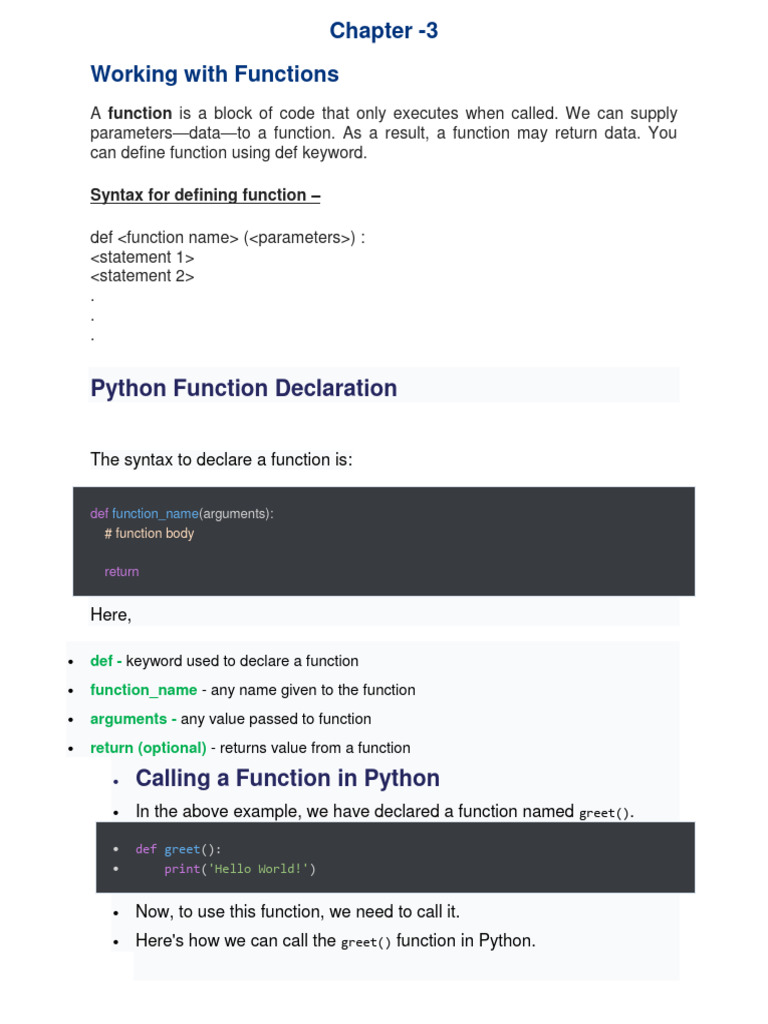
Task: Click the "Chapter -3" title
Action: tap(384, 31)
